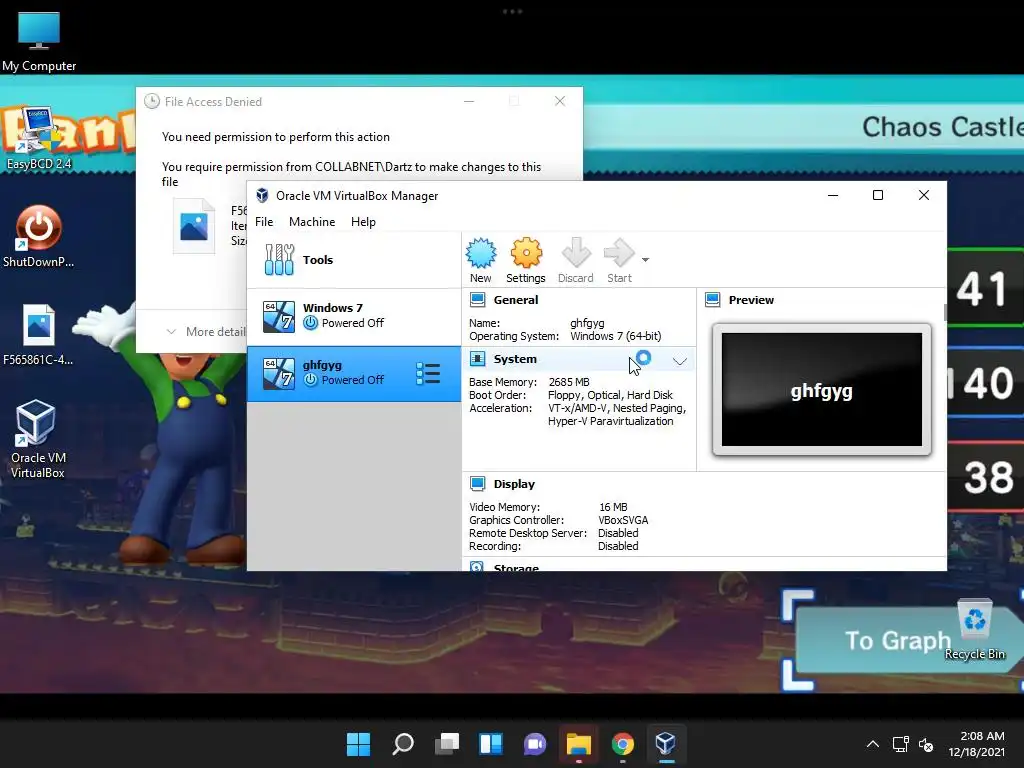The height and width of the screenshot is (768, 1024).
Task: Select the Windows 7 virtual machine
Action: click(354, 317)
